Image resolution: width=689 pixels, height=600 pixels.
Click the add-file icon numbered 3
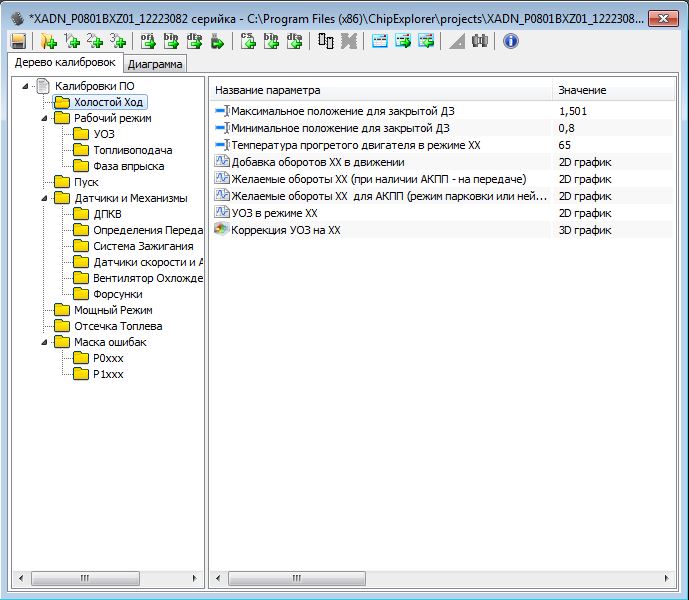(x=118, y=41)
